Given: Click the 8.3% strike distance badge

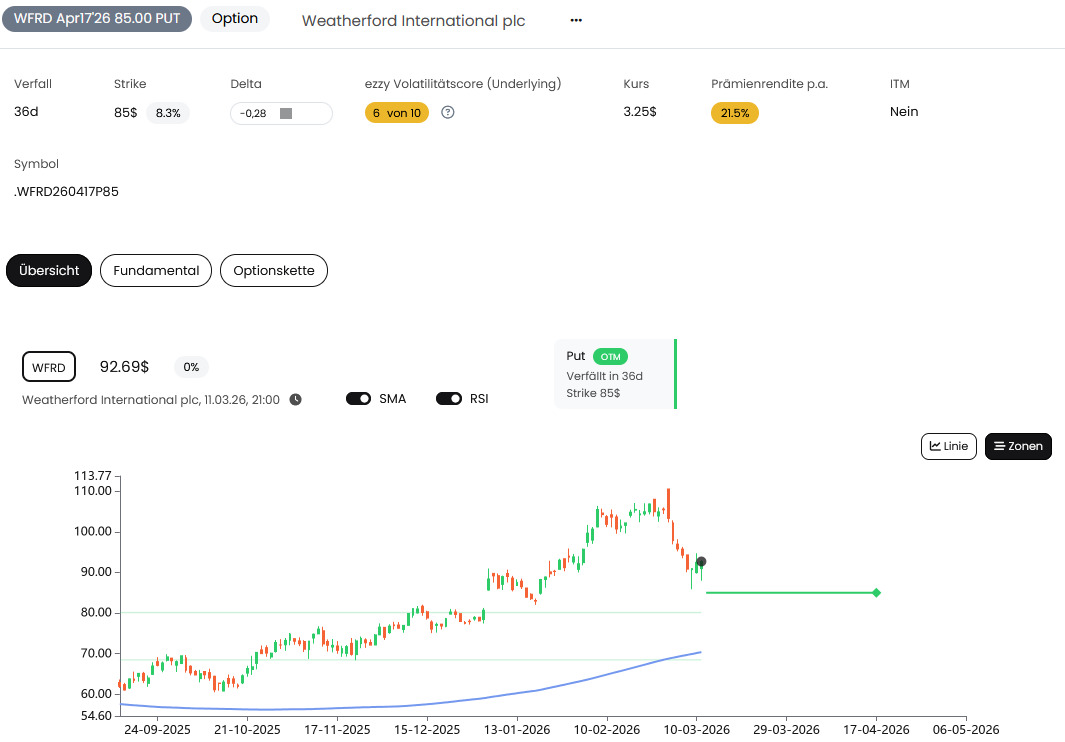Looking at the screenshot, I should (168, 113).
